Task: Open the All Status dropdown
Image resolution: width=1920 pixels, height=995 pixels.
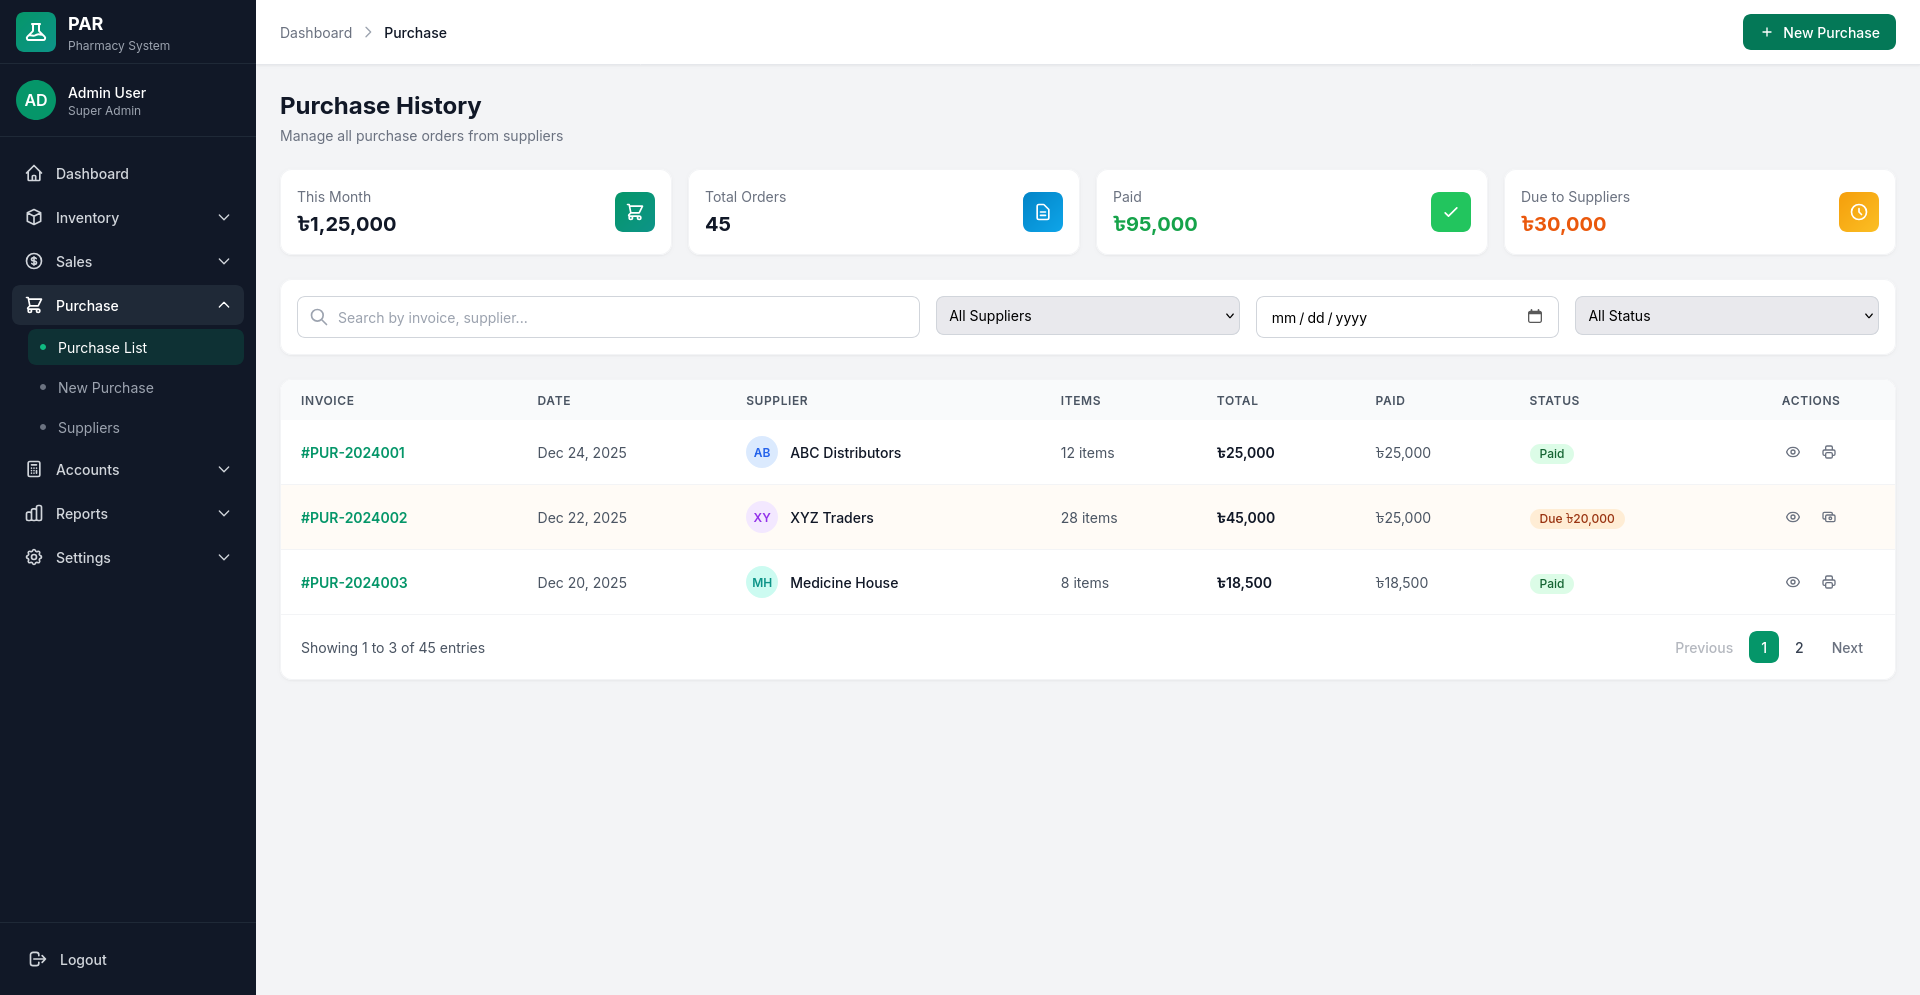Action: tap(1726, 315)
